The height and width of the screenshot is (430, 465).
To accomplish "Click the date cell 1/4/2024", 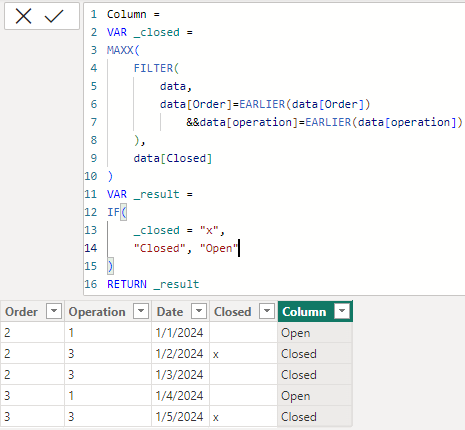I will pos(179,396).
